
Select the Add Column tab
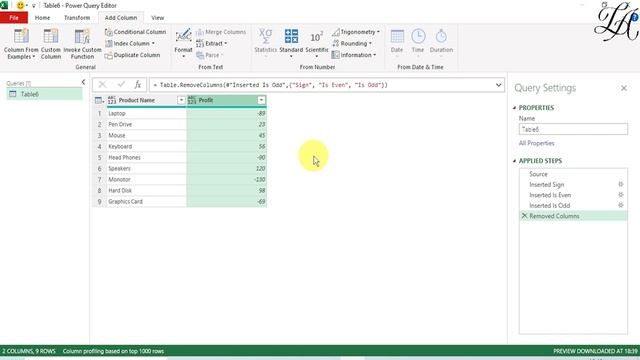point(121,18)
